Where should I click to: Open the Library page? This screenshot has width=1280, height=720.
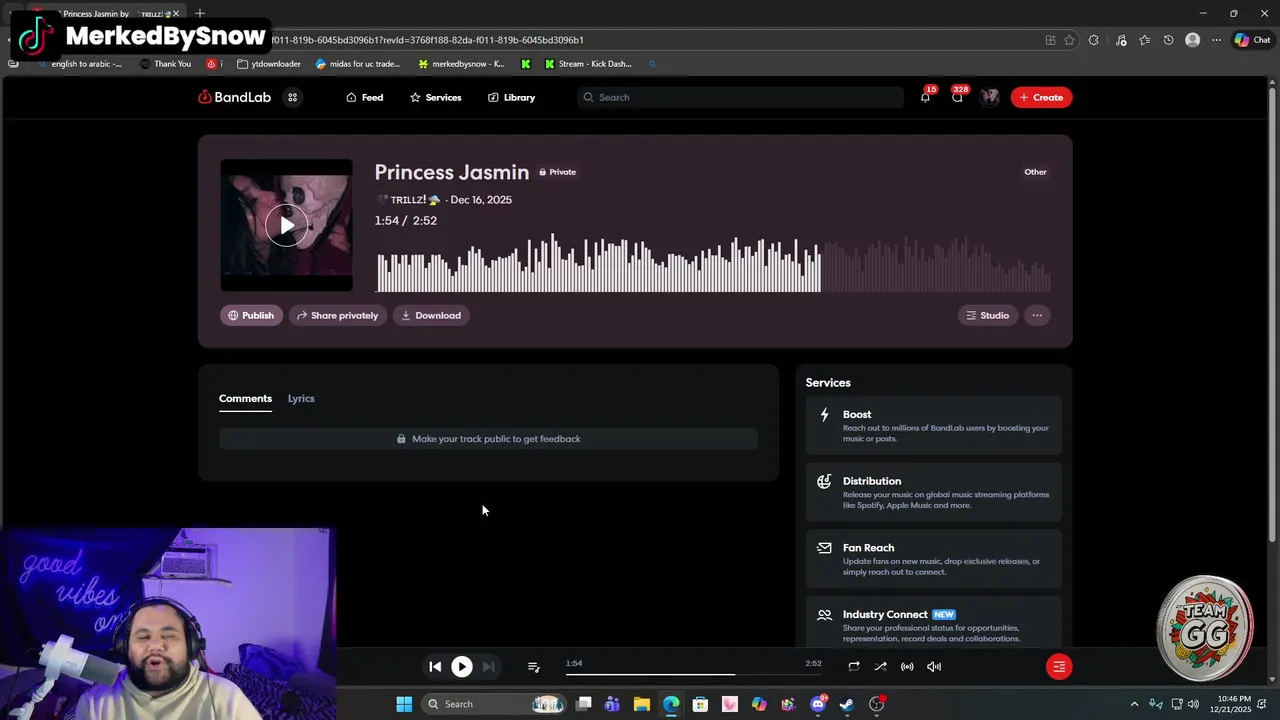[x=511, y=97]
